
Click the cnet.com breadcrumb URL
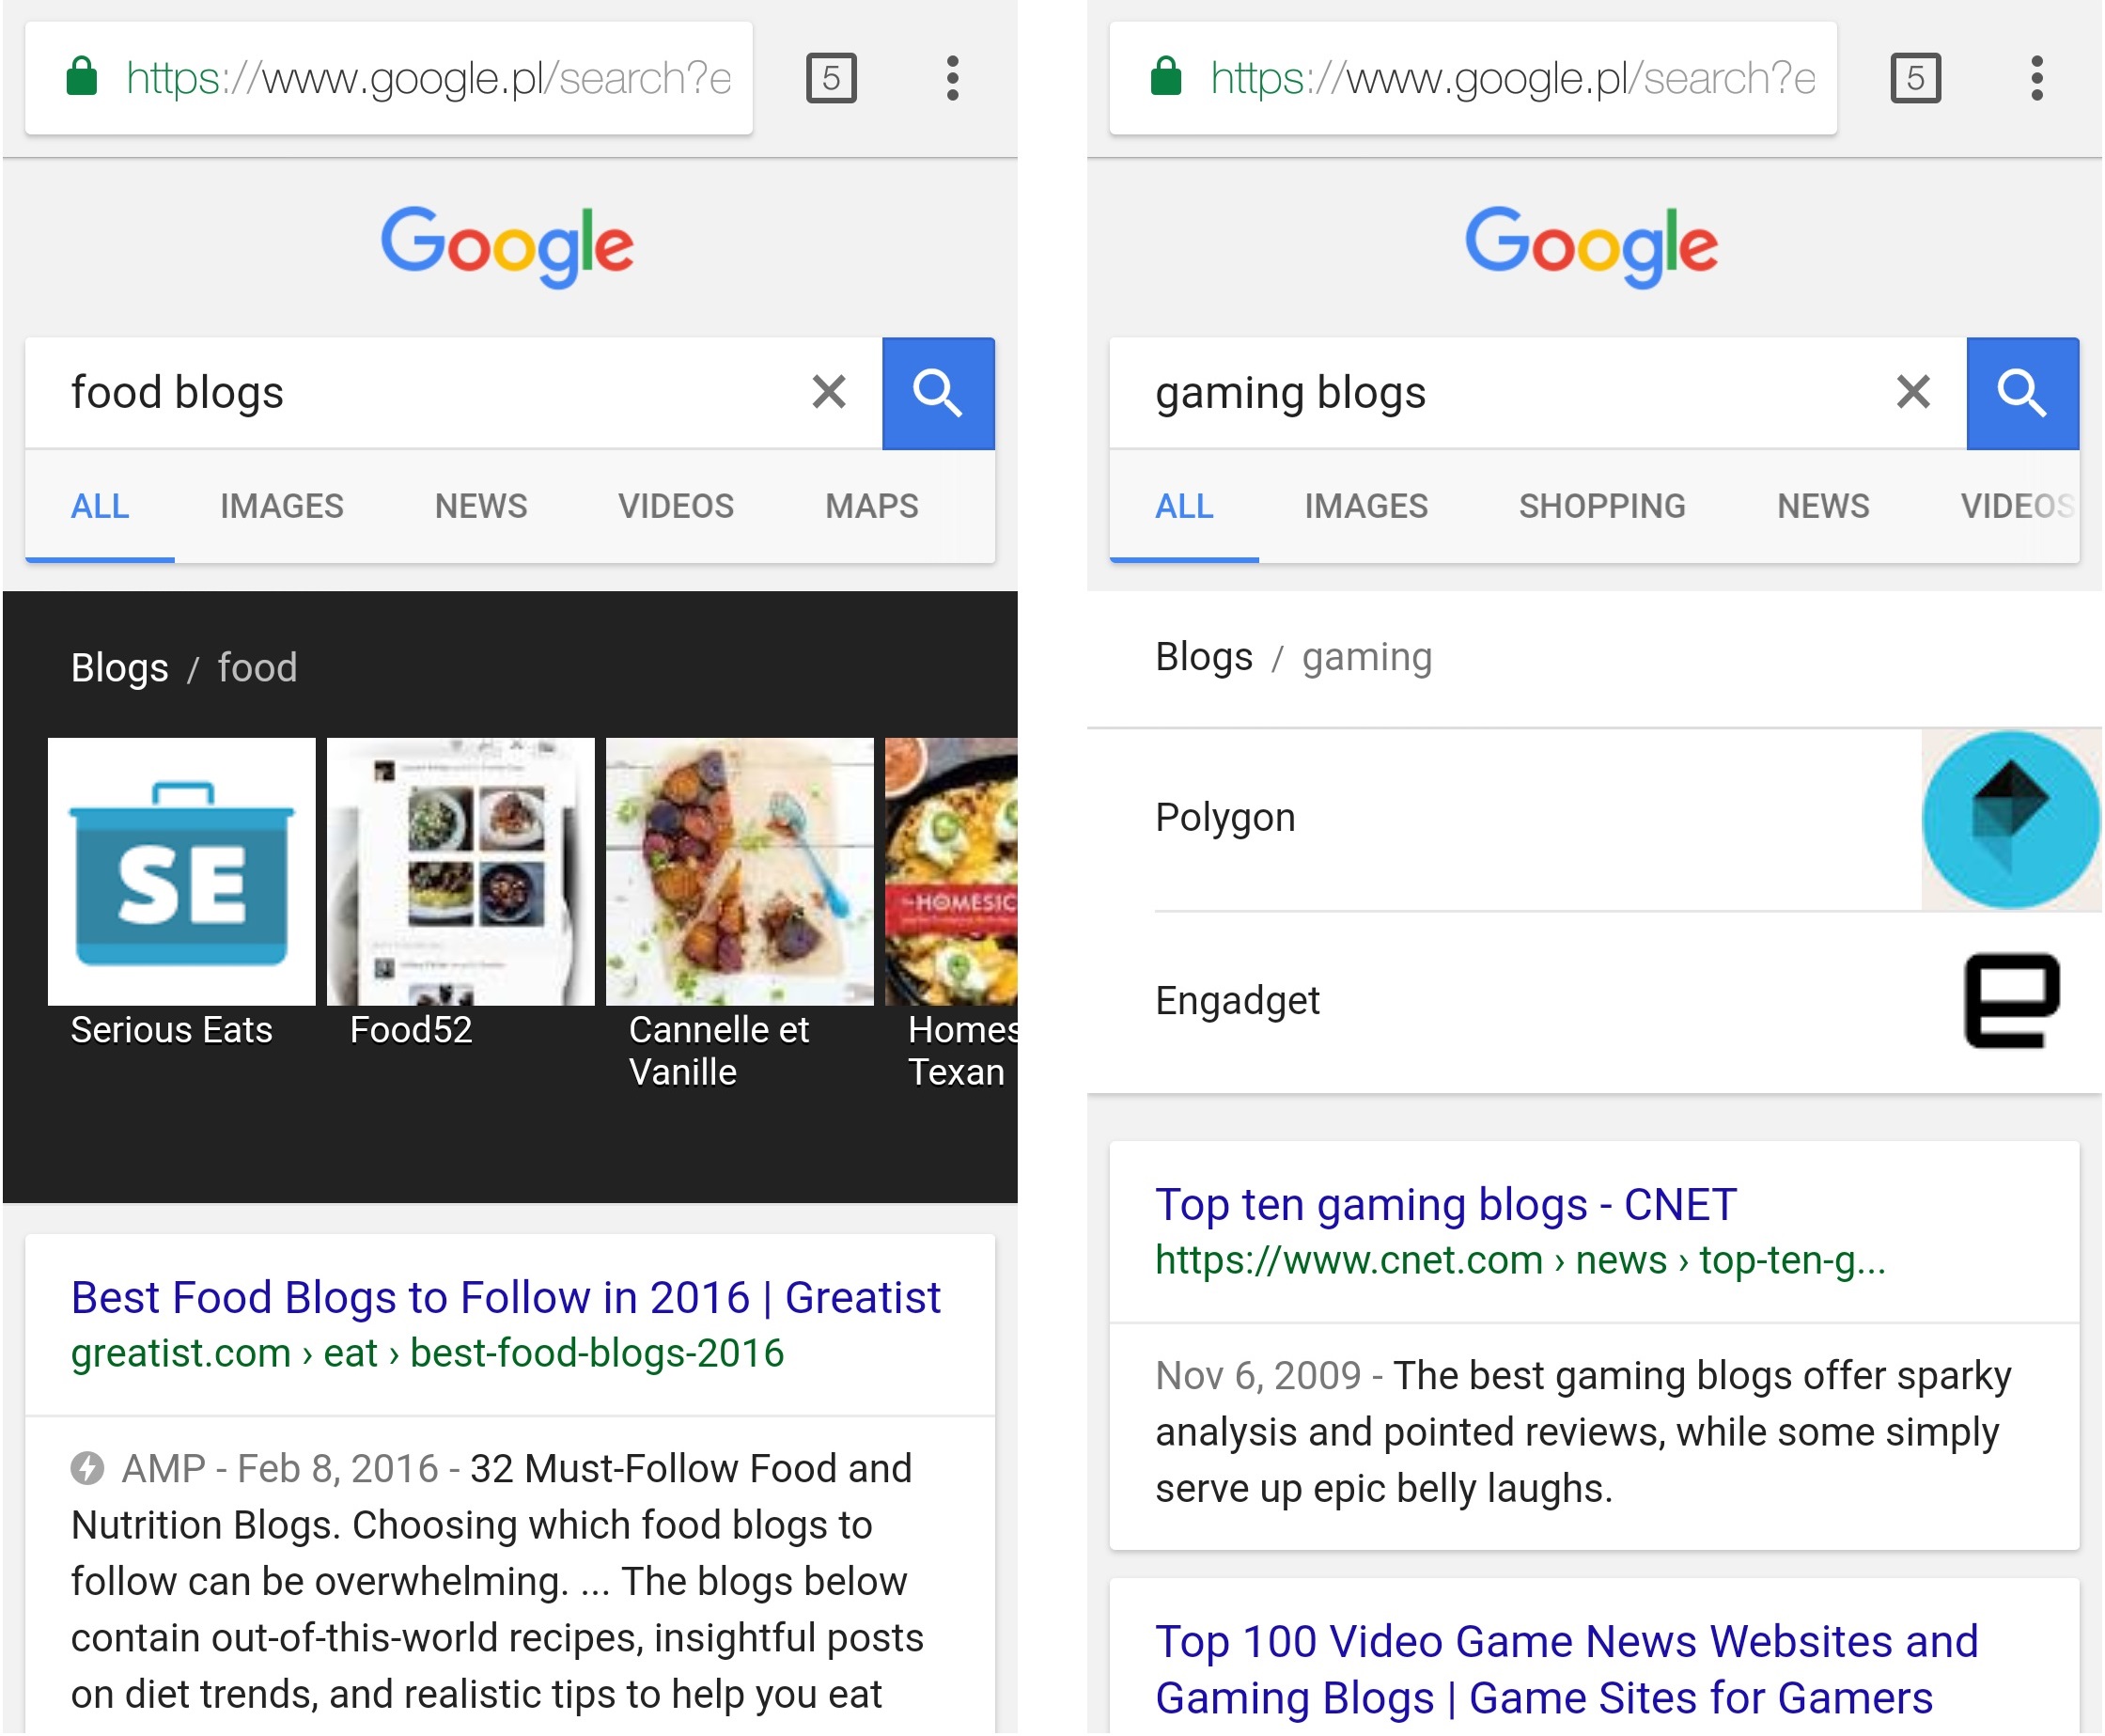pos(1520,1260)
